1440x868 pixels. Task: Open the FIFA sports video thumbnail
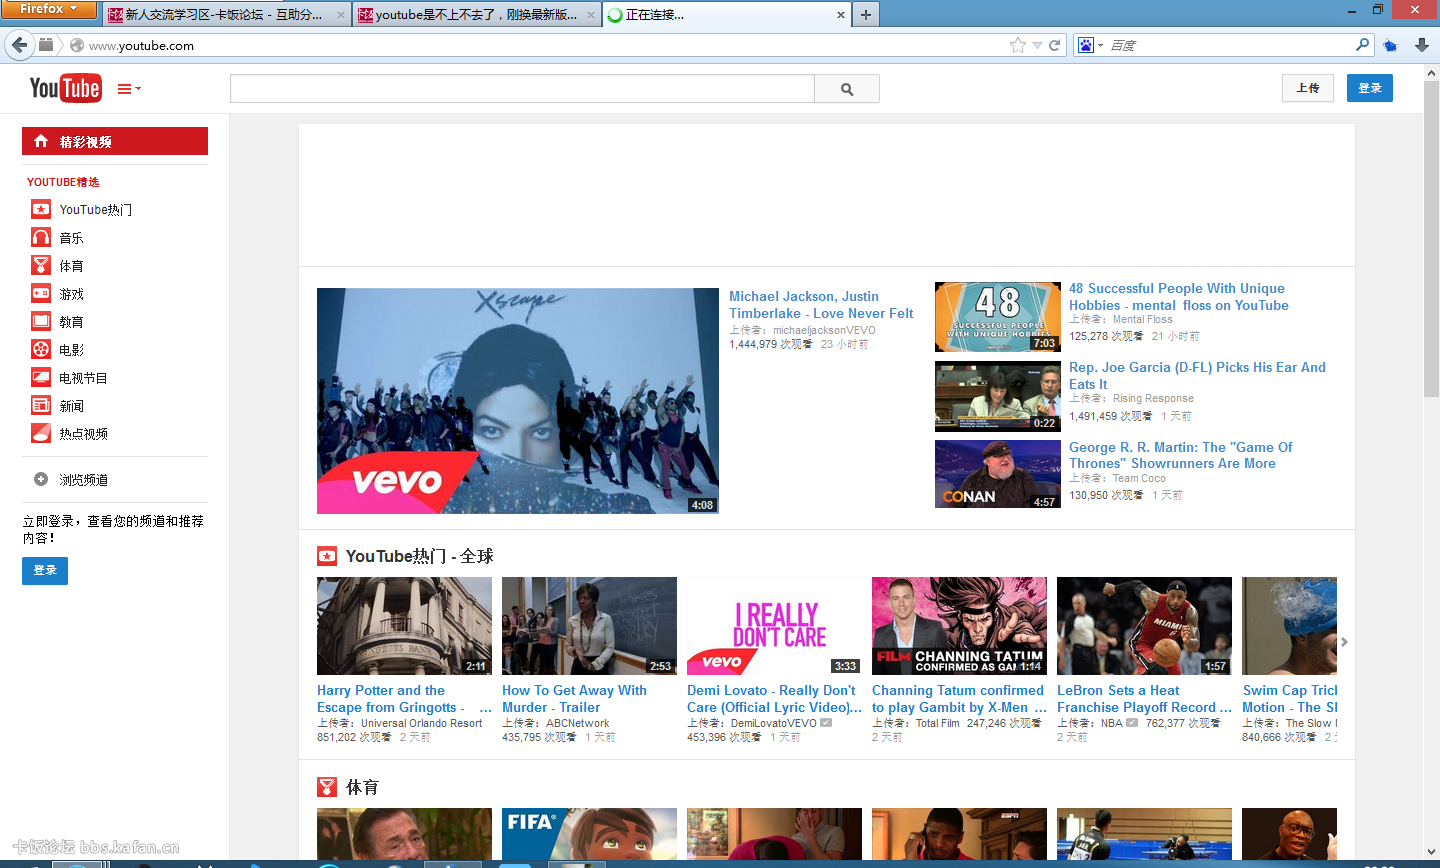tap(589, 834)
